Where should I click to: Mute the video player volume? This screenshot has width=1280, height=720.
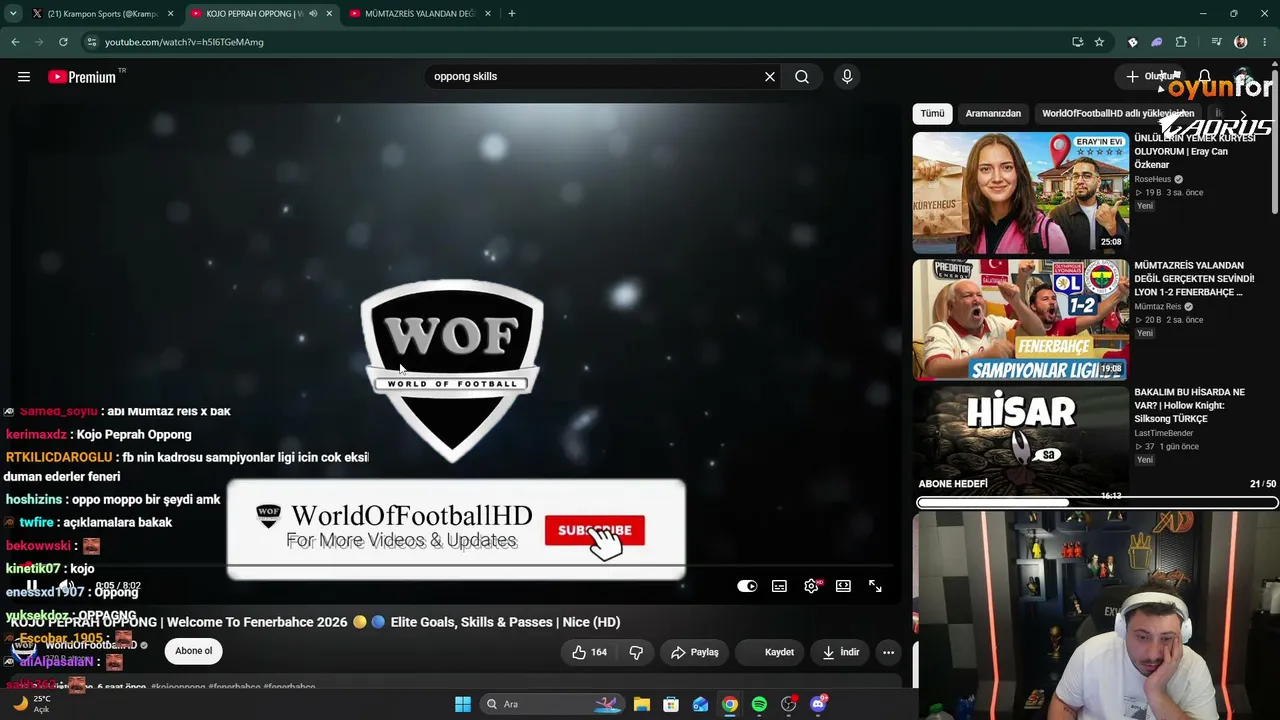[x=66, y=586]
